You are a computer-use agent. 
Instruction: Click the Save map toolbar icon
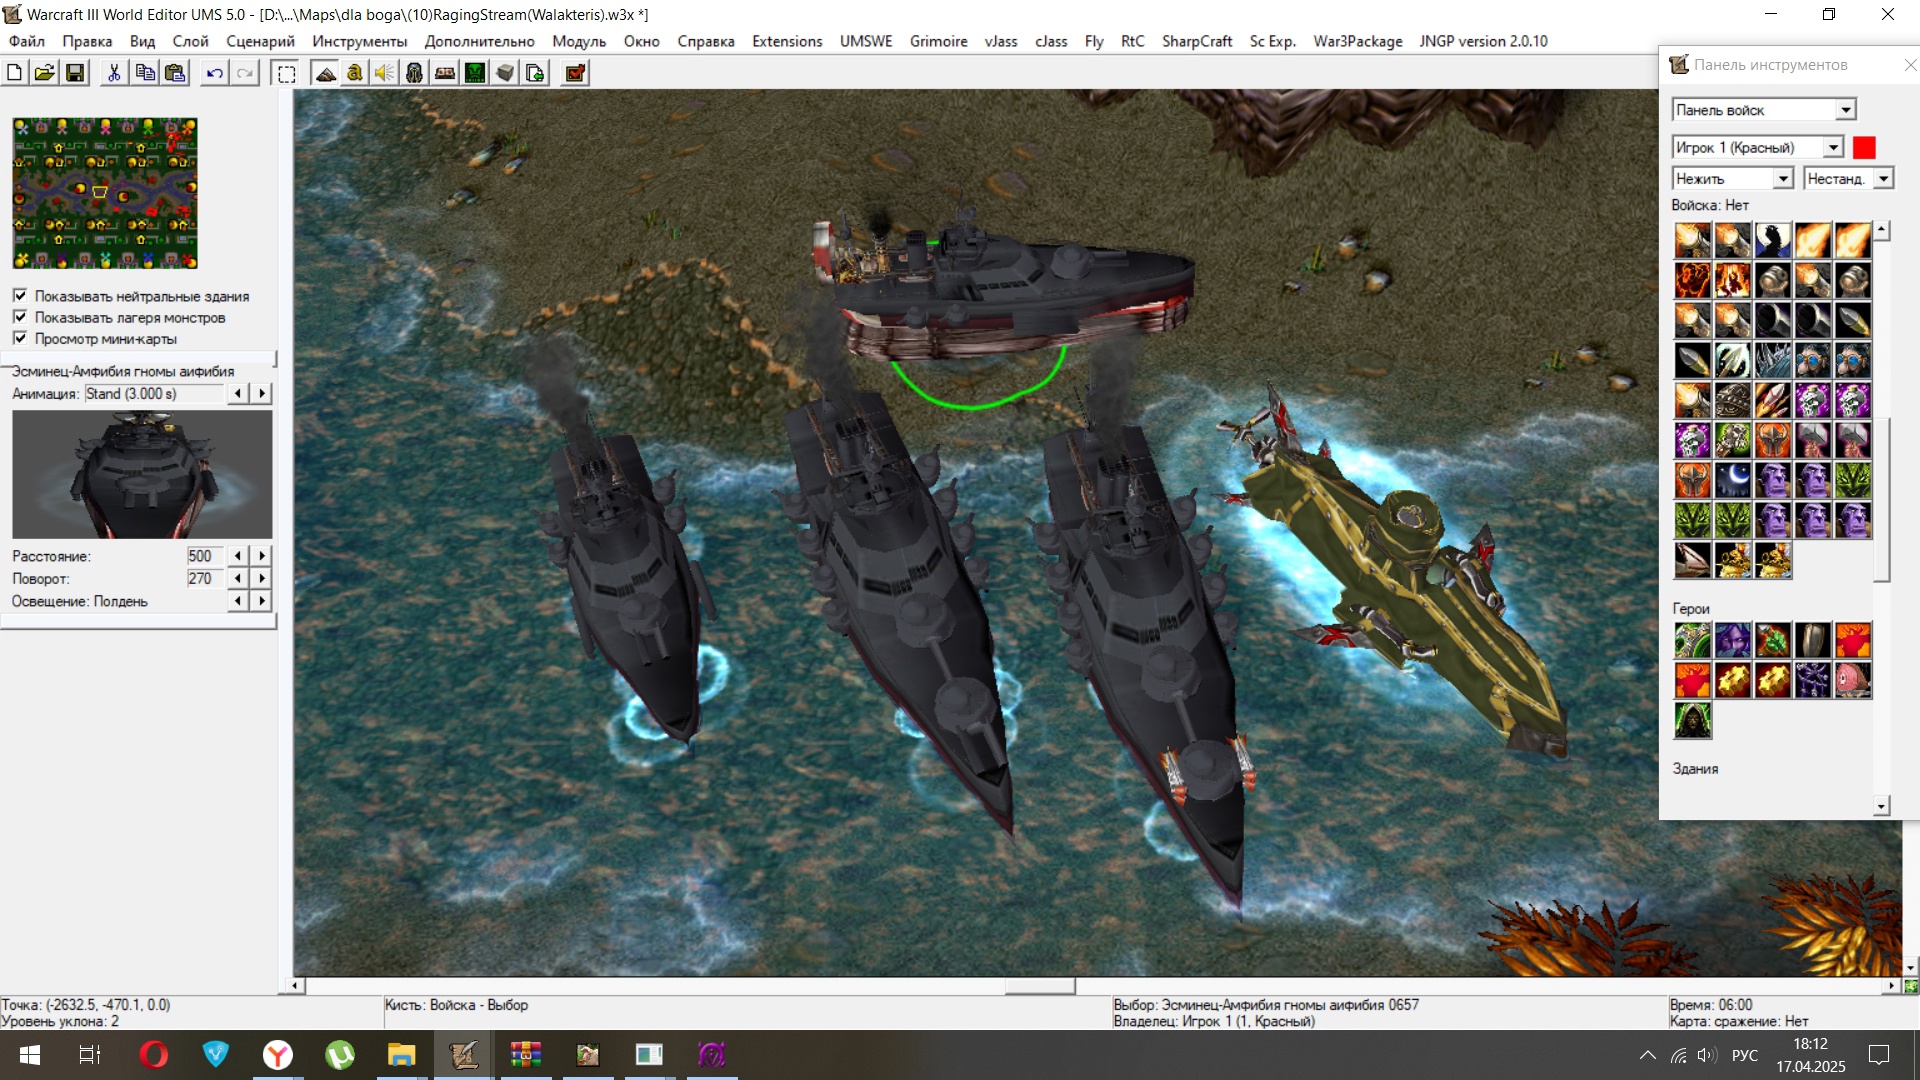coord(75,73)
